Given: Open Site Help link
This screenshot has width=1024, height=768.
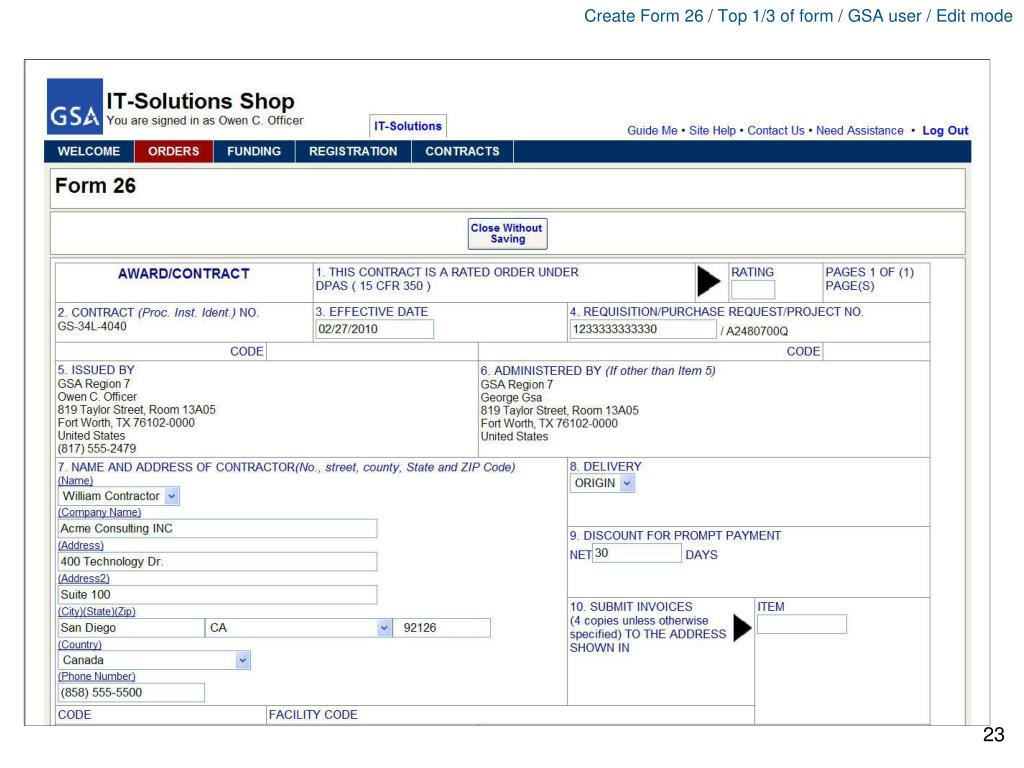Looking at the screenshot, I should [x=712, y=131].
